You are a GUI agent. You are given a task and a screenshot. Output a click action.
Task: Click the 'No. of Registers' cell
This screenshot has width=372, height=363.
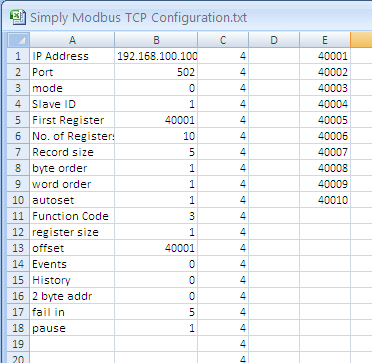click(72, 136)
